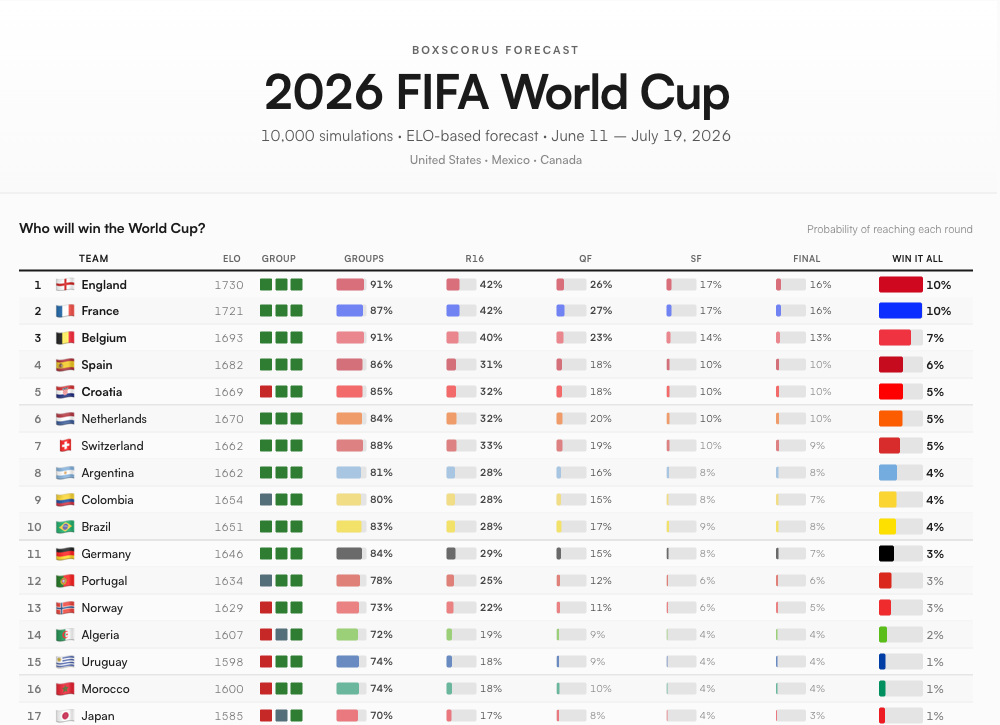Click the Belgium flag icon

[x=65, y=339]
